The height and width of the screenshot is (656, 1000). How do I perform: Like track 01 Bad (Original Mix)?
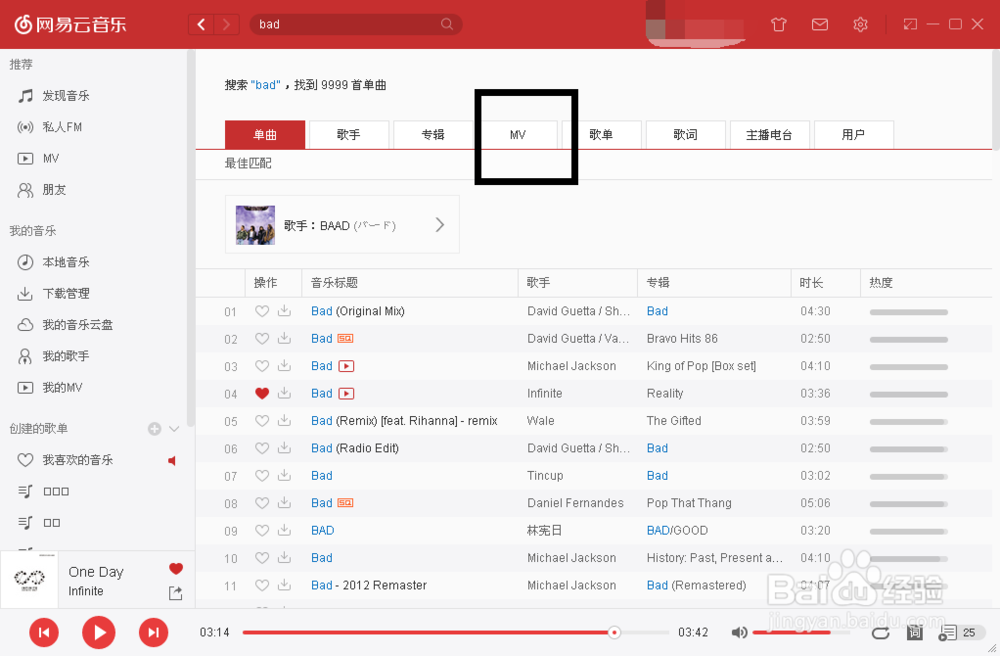[261, 311]
